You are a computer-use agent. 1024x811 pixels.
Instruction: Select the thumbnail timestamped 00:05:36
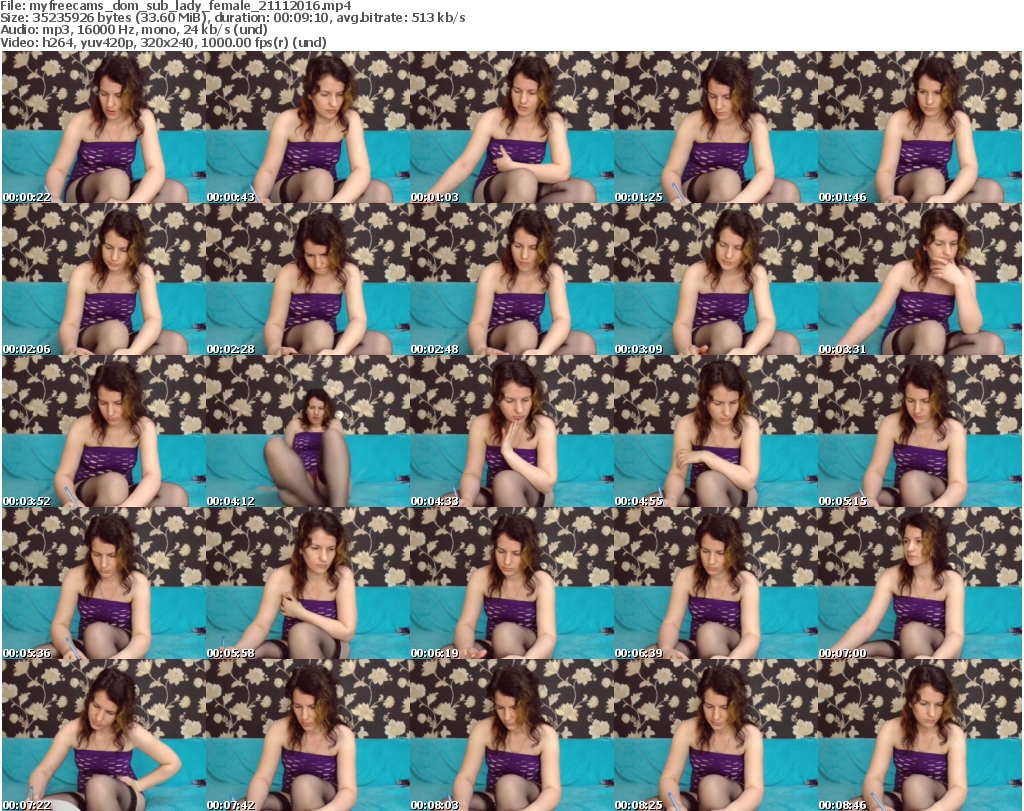coord(104,583)
